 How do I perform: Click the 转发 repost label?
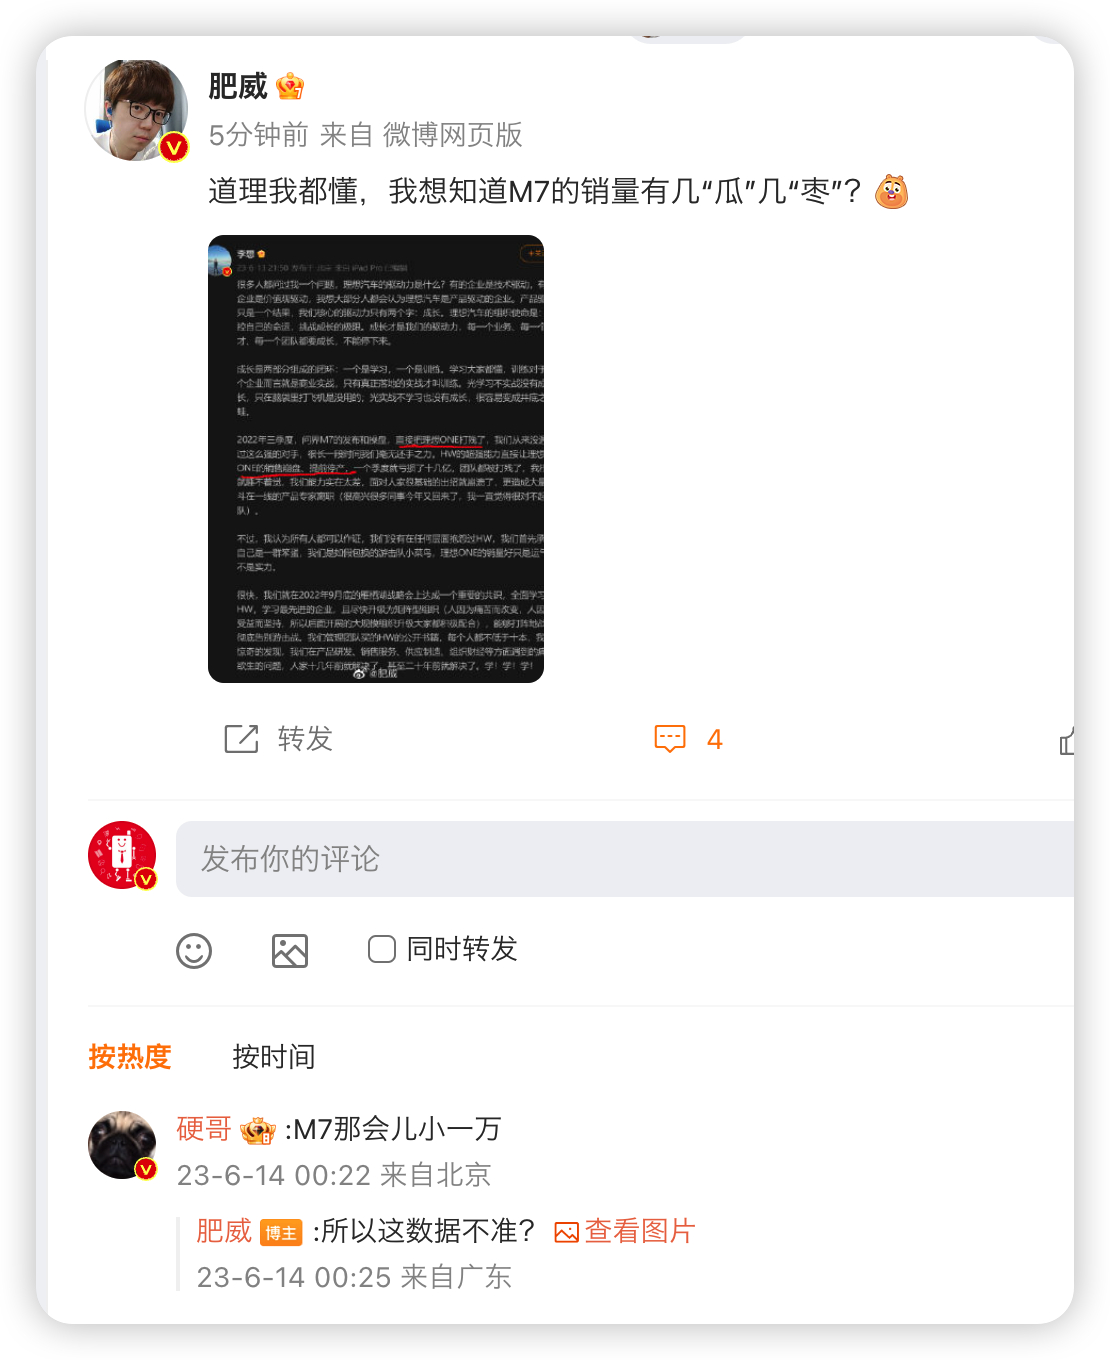coord(305,739)
